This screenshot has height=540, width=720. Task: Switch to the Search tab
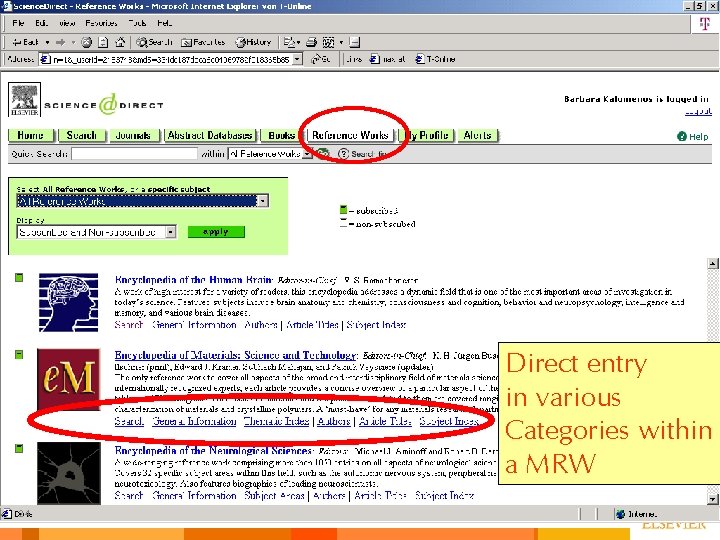pos(82,135)
